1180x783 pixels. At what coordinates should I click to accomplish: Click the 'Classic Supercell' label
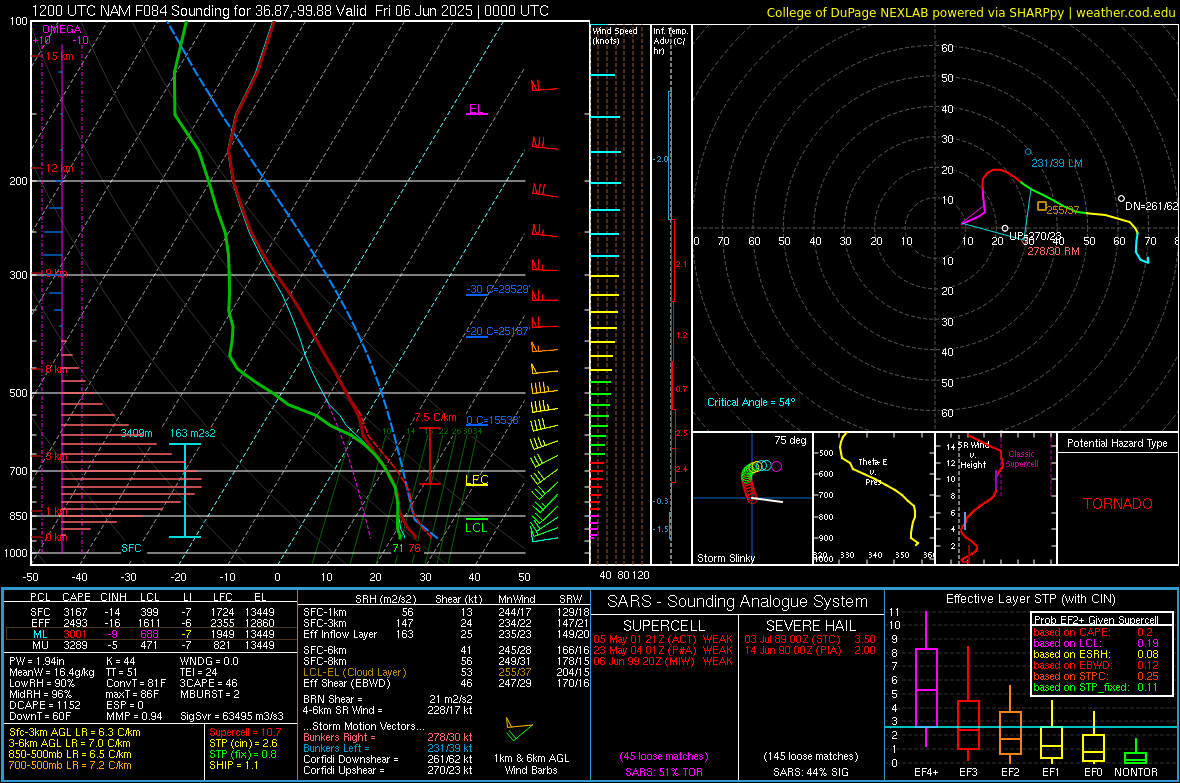pos(1021,459)
